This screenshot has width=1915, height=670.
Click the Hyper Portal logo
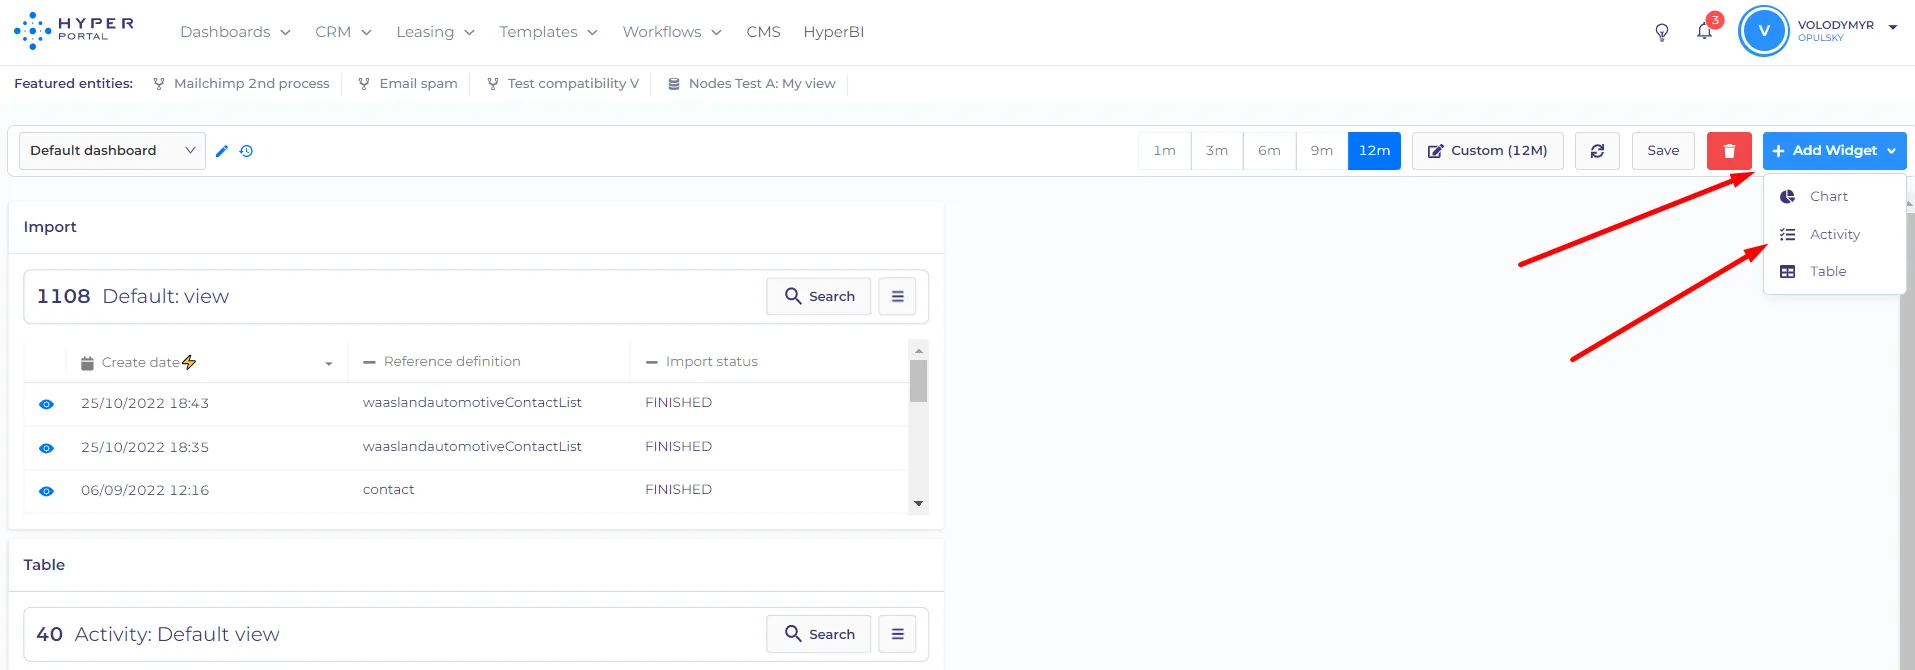74,31
